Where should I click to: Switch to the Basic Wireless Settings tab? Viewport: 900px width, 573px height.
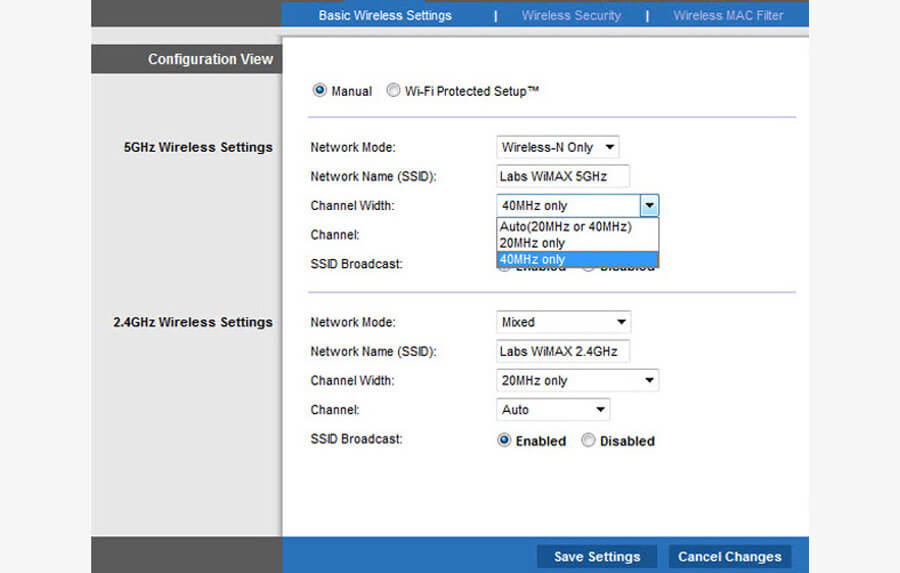[385, 15]
